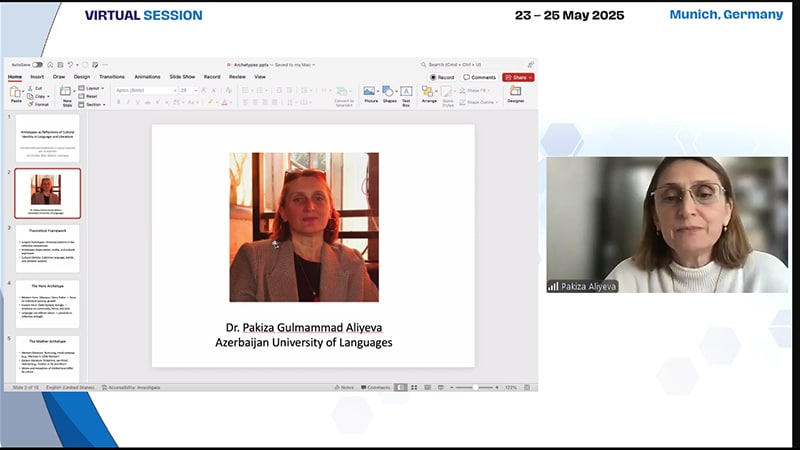Open the Shapes gallery icon

[x=389, y=94]
